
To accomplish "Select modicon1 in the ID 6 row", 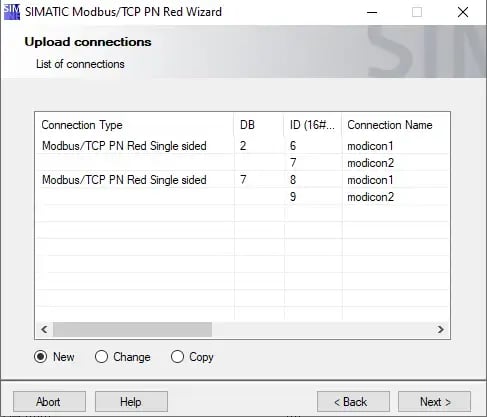I will pos(370,146).
